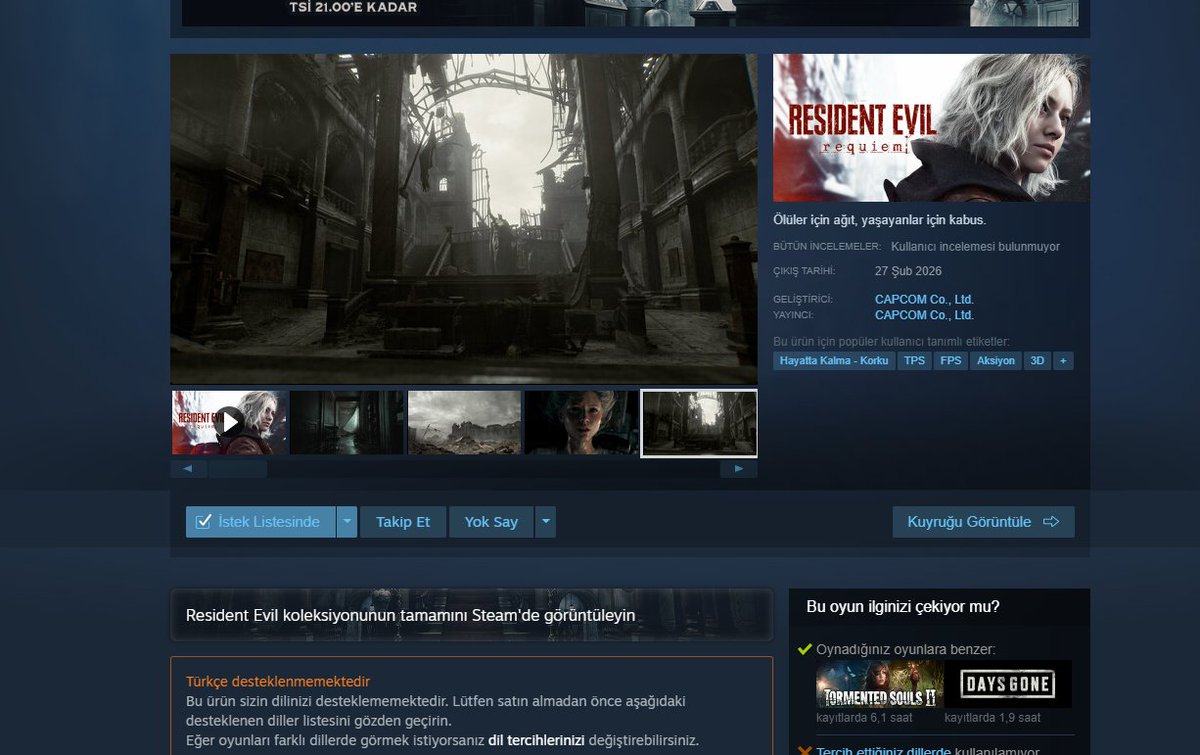Click the left arrow of thumbnail strip
The image size is (1200, 755).
click(188, 468)
